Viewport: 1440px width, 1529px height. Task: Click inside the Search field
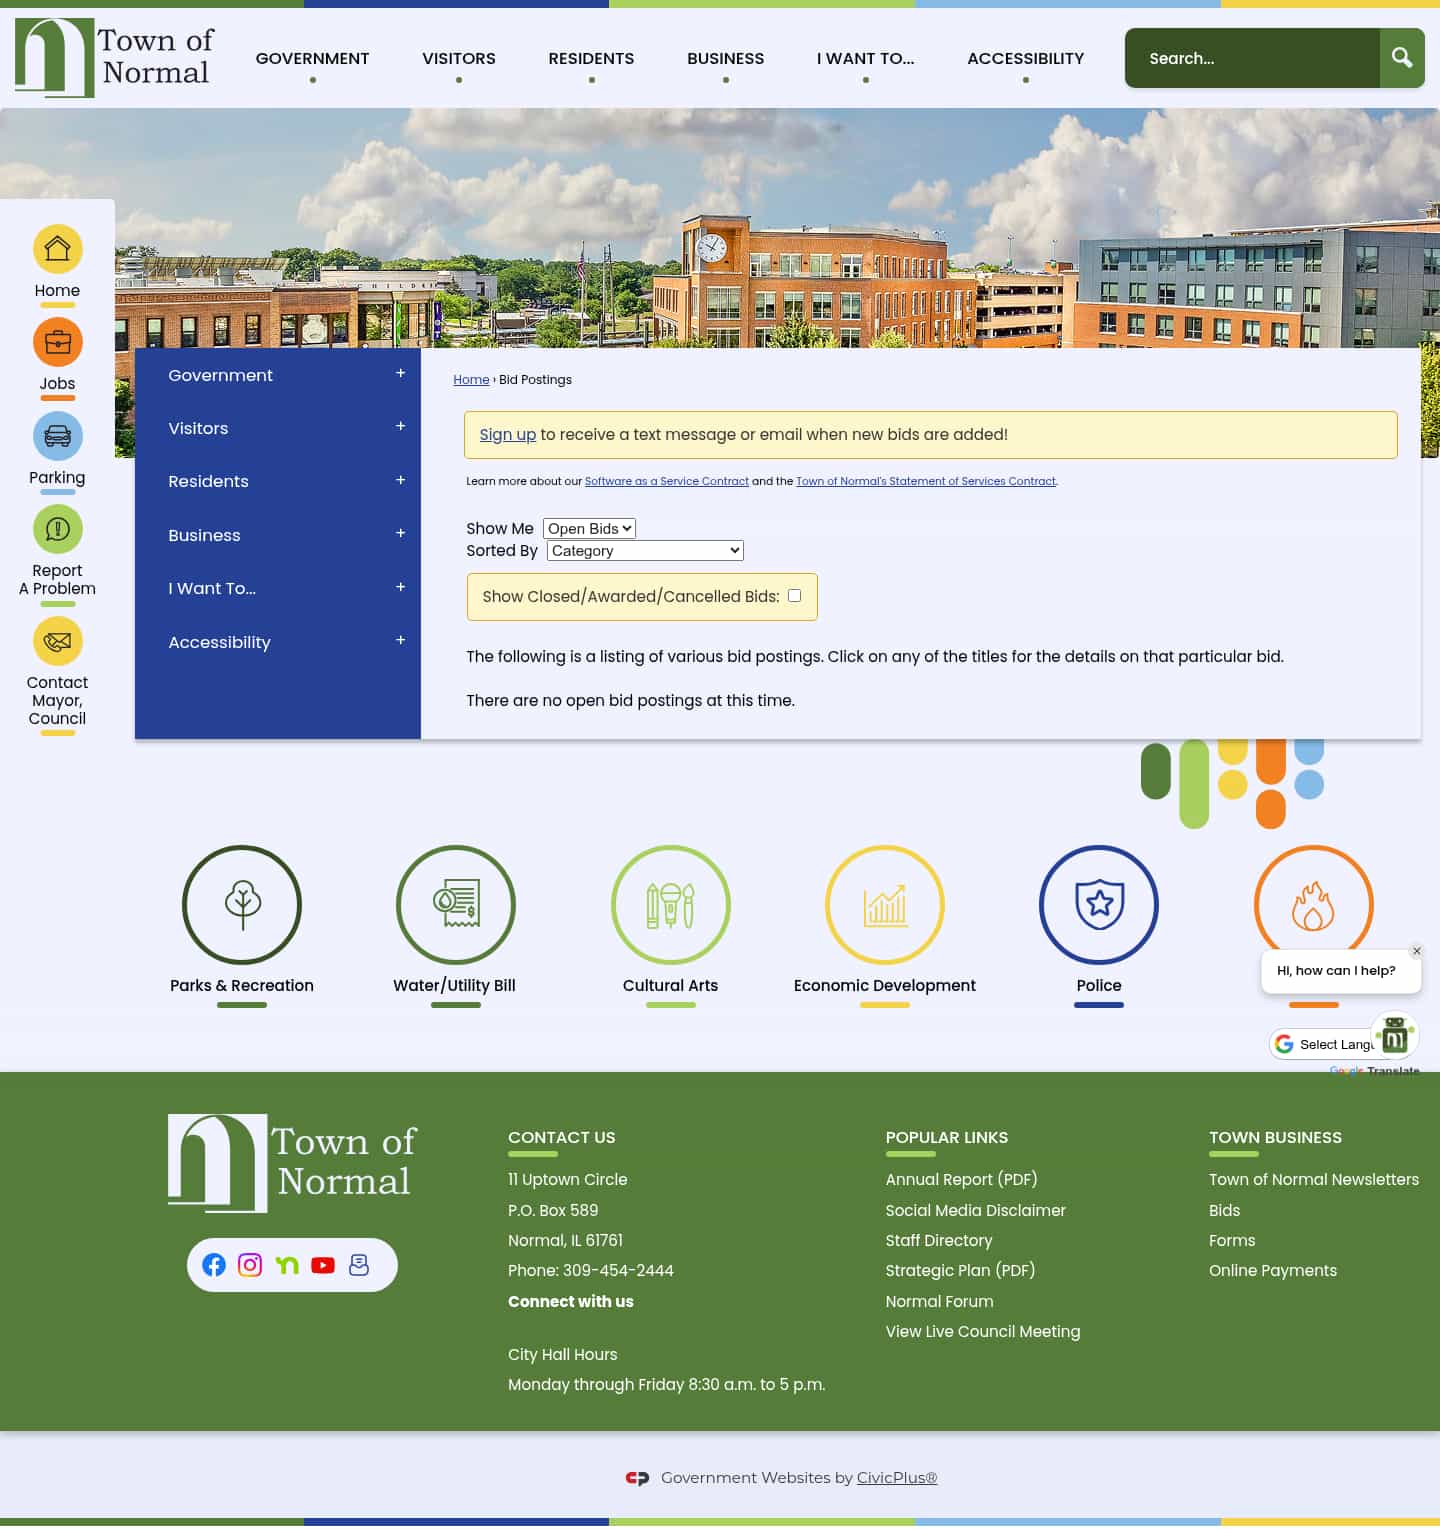click(x=1250, y=58)
